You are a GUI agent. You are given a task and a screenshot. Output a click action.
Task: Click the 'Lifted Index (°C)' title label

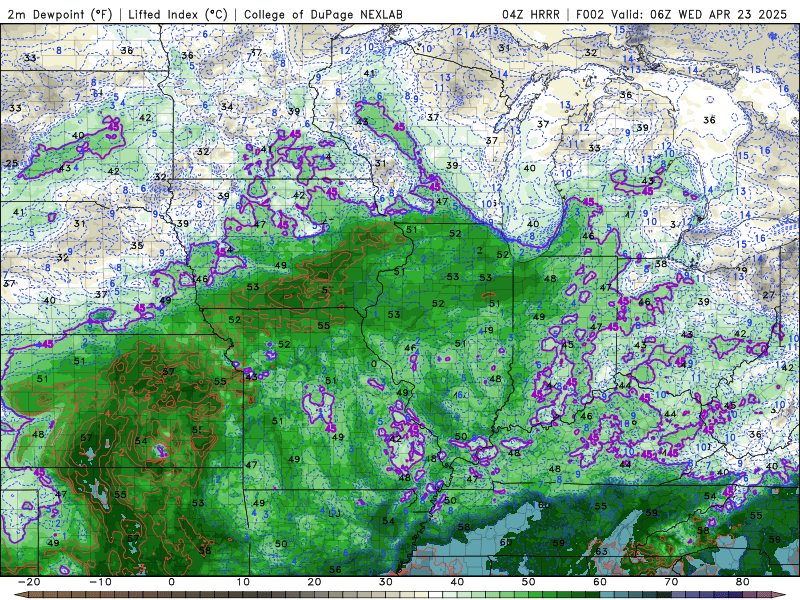click(x=178, y=14)
